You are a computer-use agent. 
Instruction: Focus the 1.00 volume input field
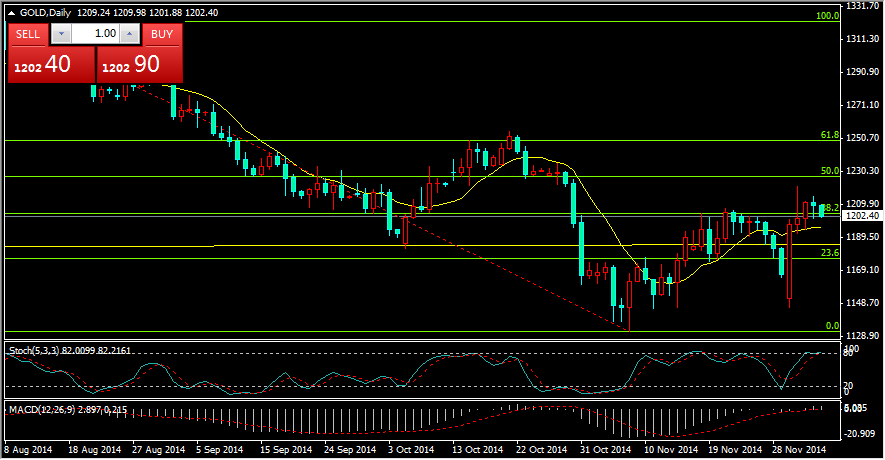(x=96, y=34)
